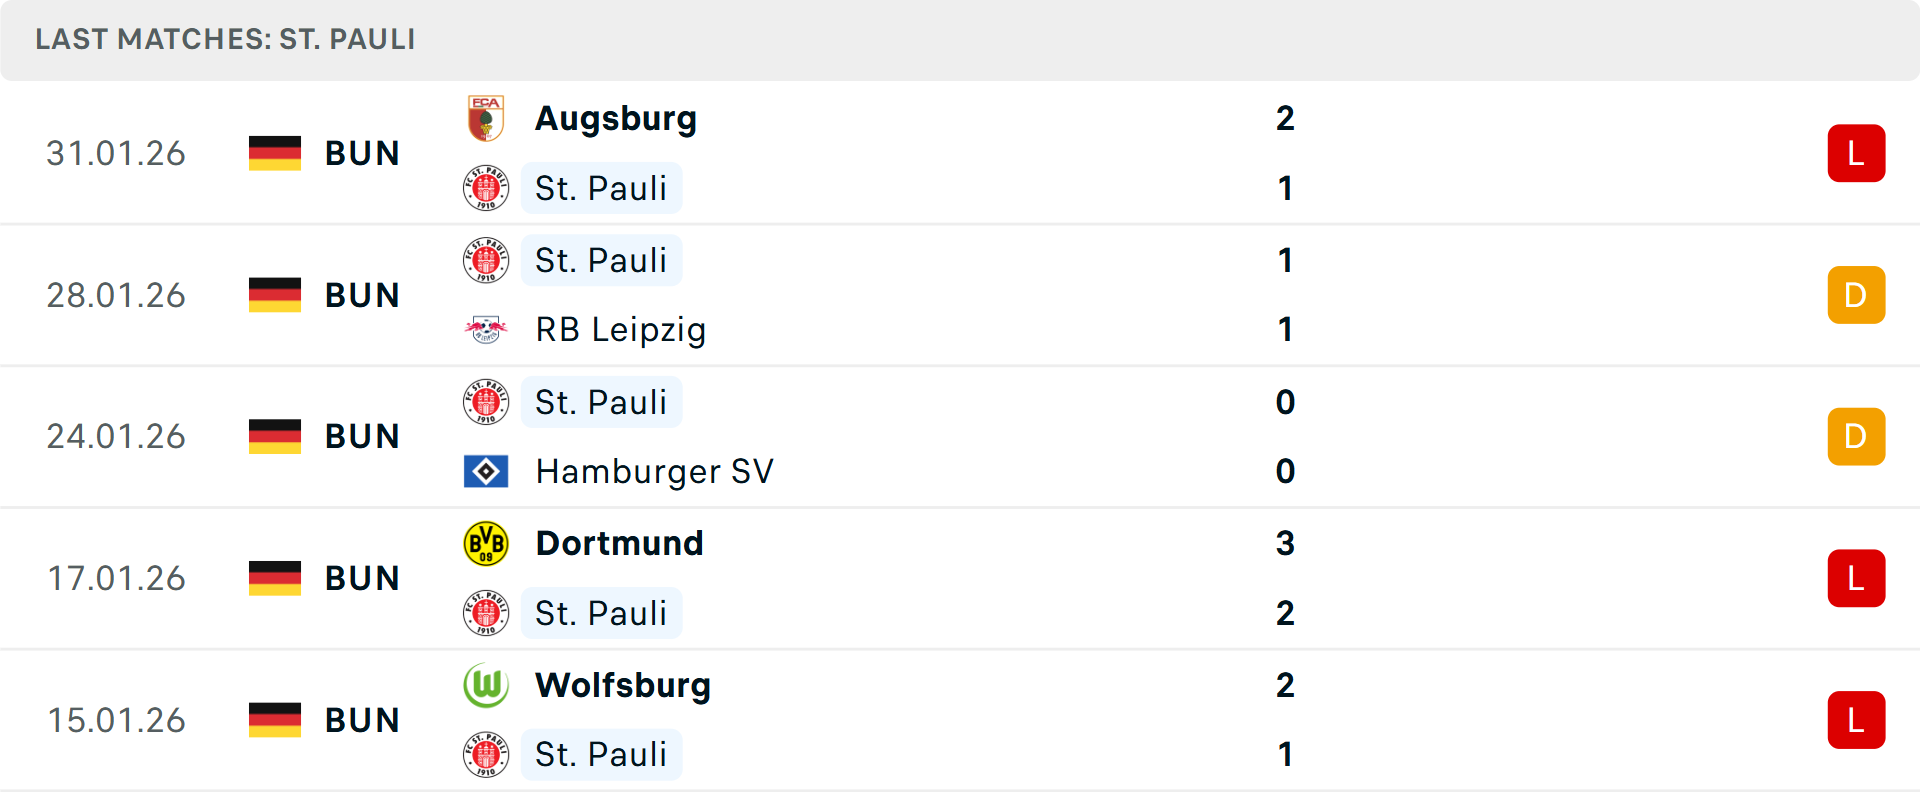The image size is (1920, 792).
Task: Toggle the L badge for the Wolfsburg defeat
Action: tap(1857, 720)
